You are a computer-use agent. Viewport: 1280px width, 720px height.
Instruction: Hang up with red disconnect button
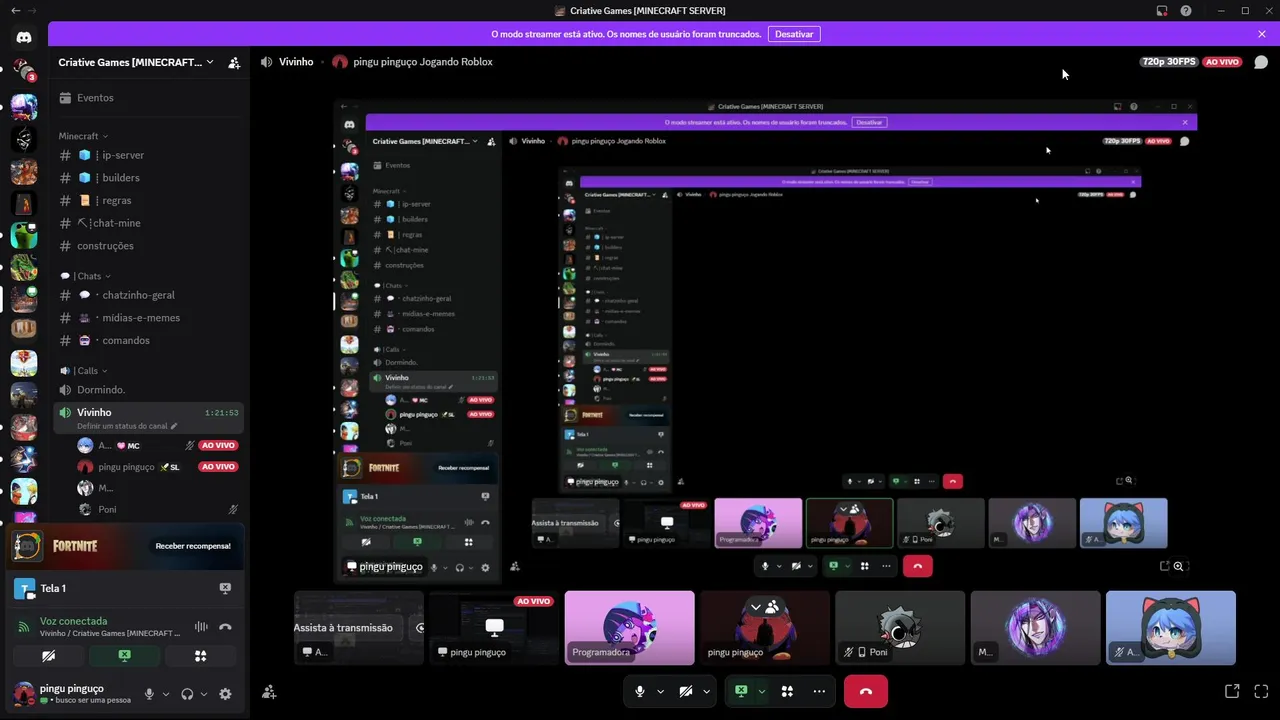pos(866,691)
